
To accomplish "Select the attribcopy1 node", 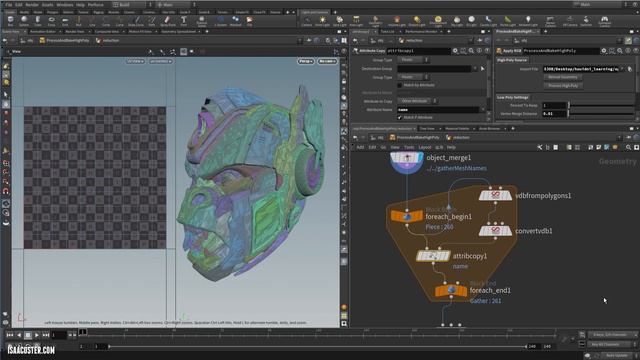I will 433,256.
